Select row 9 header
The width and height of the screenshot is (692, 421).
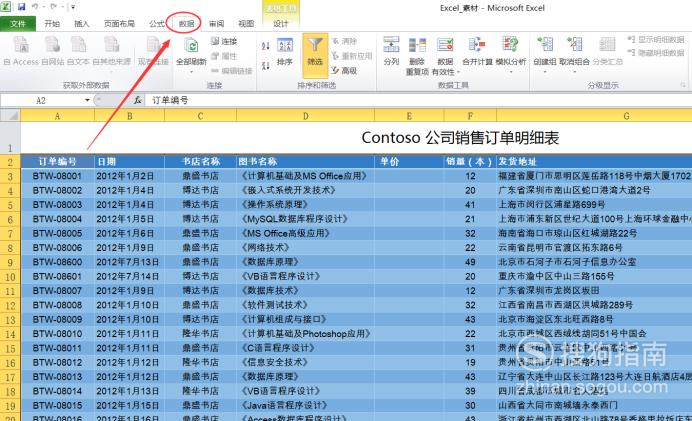pyautogui.click(x=10, y=262)
